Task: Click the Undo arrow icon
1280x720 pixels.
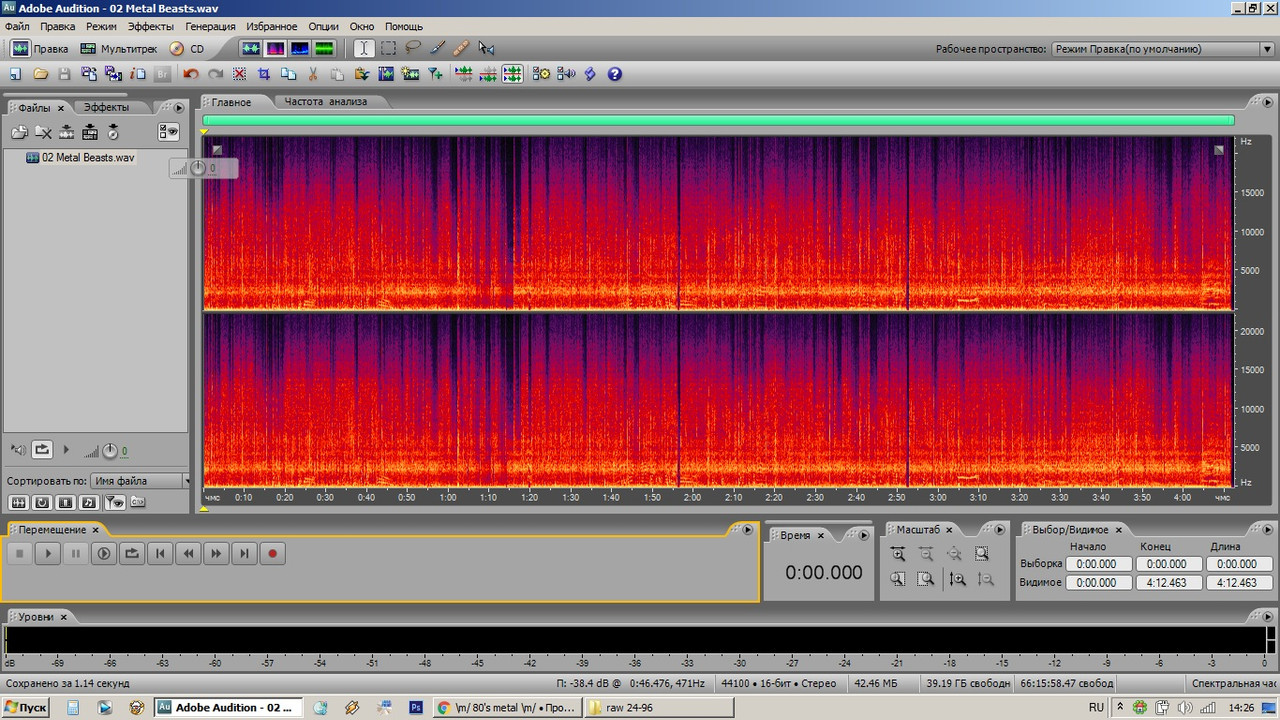Action: click(x=191, y=74)
